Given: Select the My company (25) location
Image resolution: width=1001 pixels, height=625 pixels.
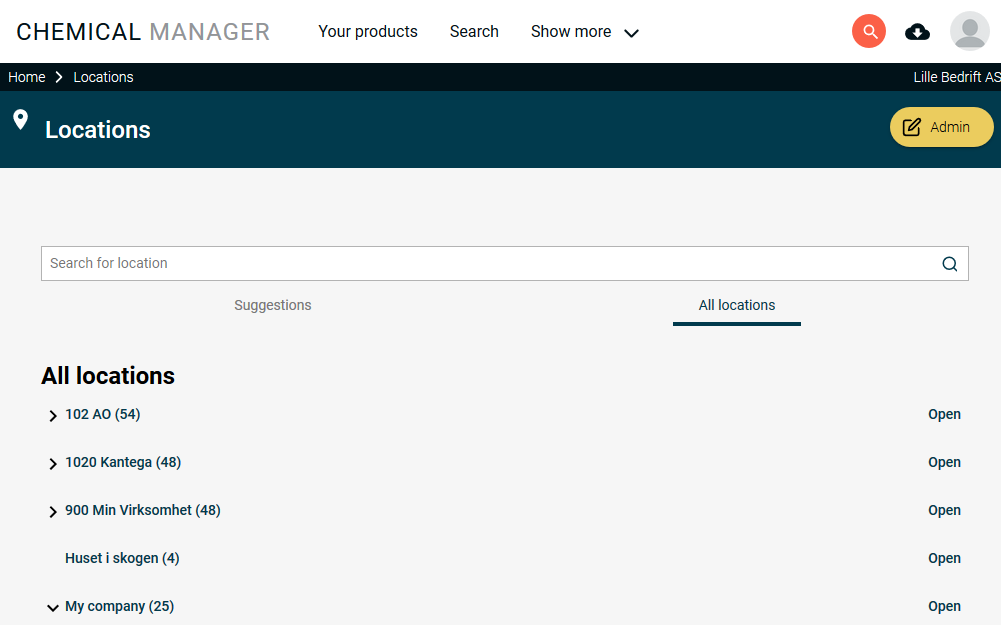Looking at the screenshot, I should click(119, 606).
